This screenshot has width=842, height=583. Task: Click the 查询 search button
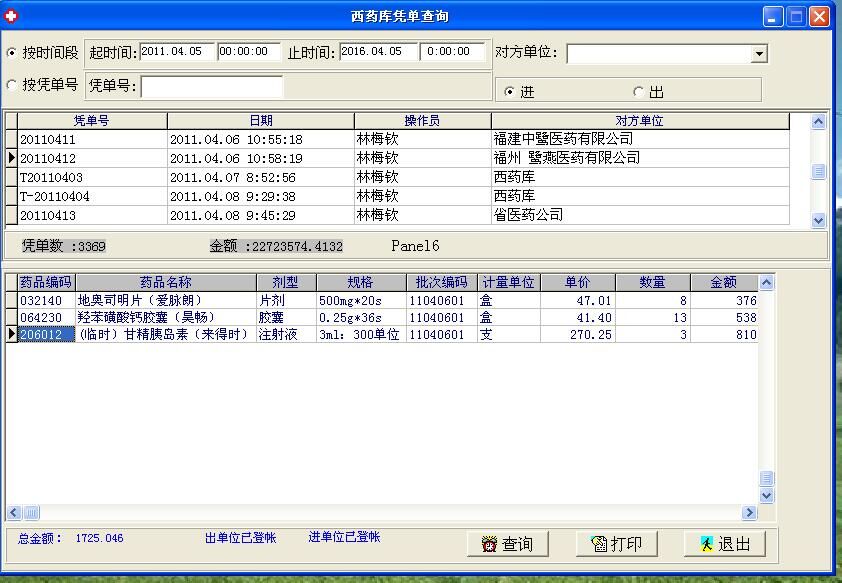507,544
